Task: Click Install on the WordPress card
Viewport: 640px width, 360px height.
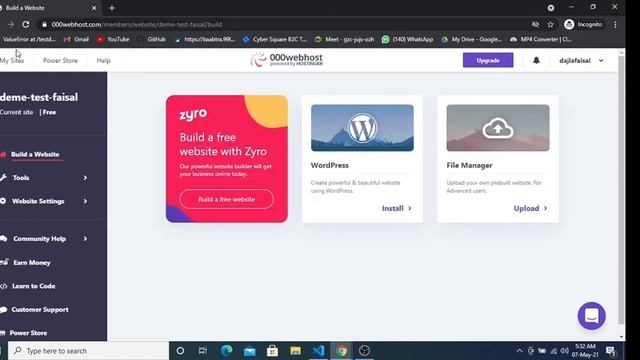Action: pos(396,208)
